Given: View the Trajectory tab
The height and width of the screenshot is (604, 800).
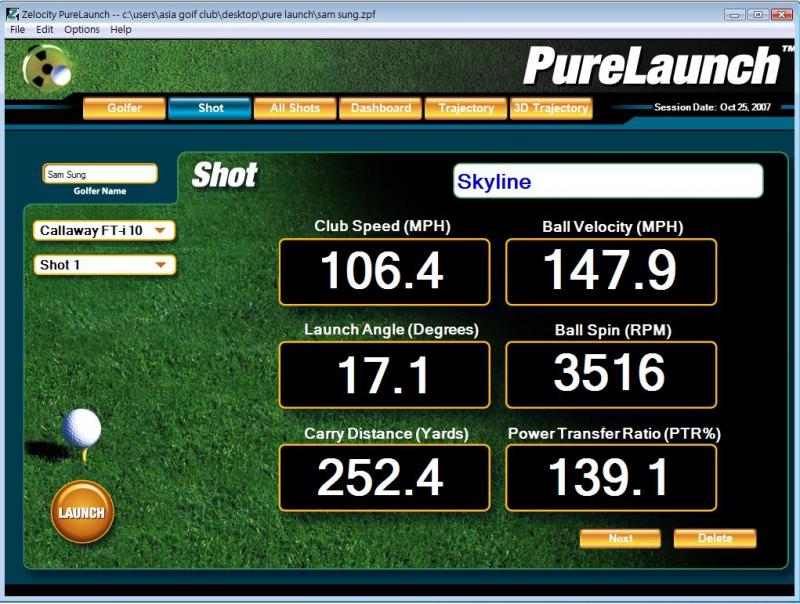Looking at the screenshot, I should click(x=466, y=108).
